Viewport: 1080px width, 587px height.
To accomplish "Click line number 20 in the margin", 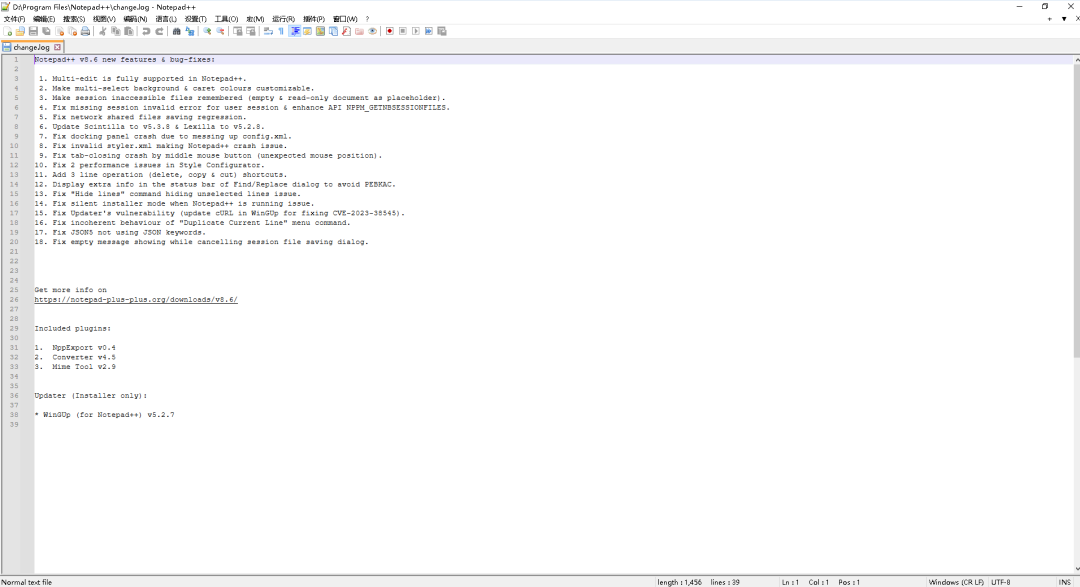I will click(14, 242).
